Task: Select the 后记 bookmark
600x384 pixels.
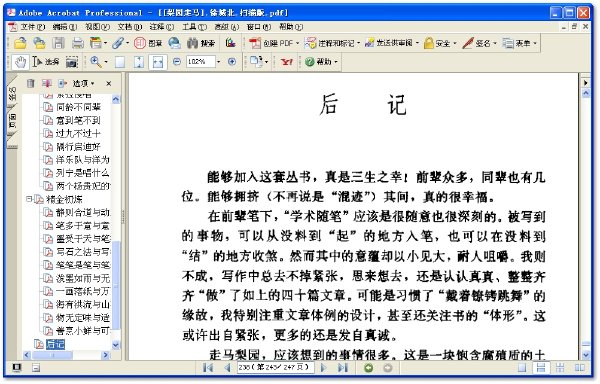Action: 55,344
